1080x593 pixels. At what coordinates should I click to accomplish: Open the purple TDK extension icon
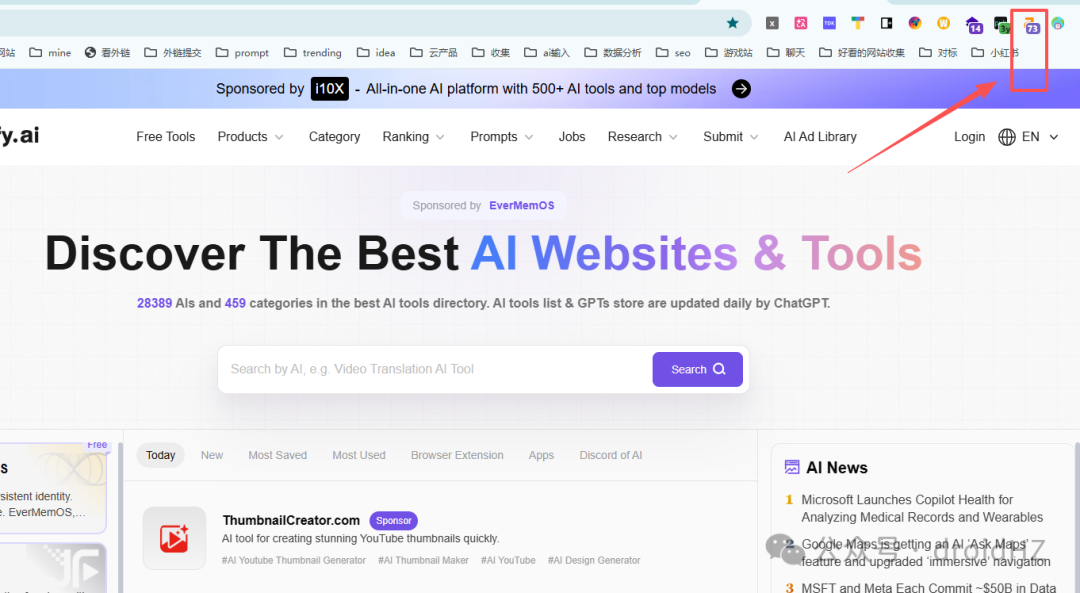[829, 23]
